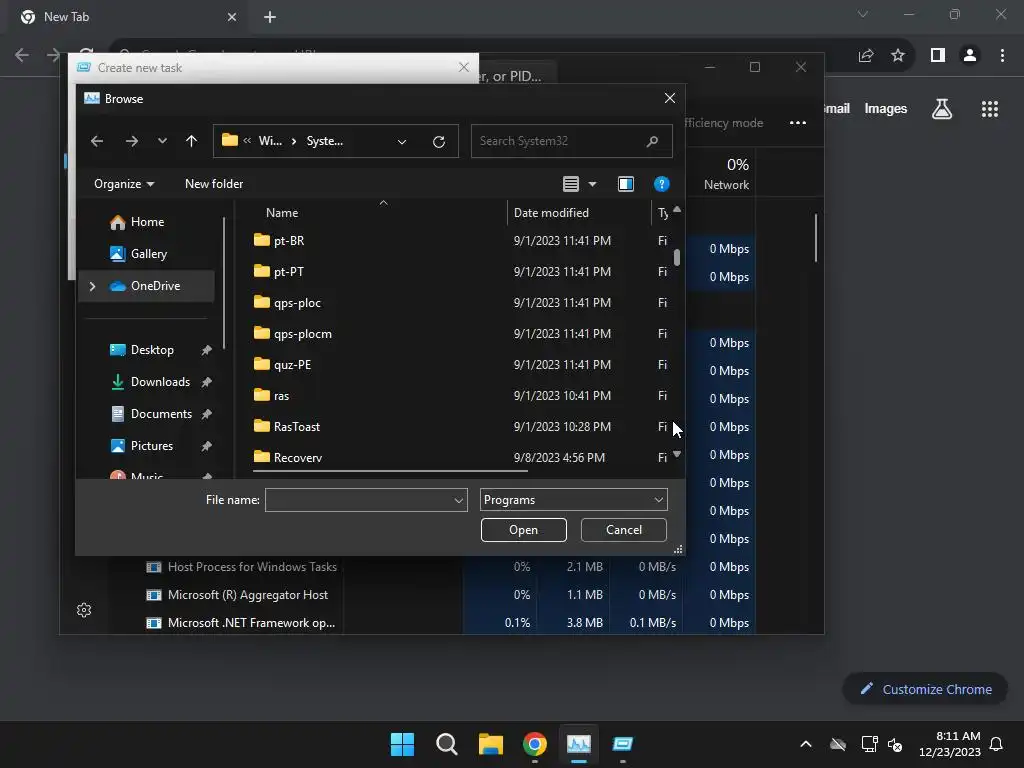1024x768 pixels.
Task: Click the search magnifier in Browse dialog
Action: point(652,141)
